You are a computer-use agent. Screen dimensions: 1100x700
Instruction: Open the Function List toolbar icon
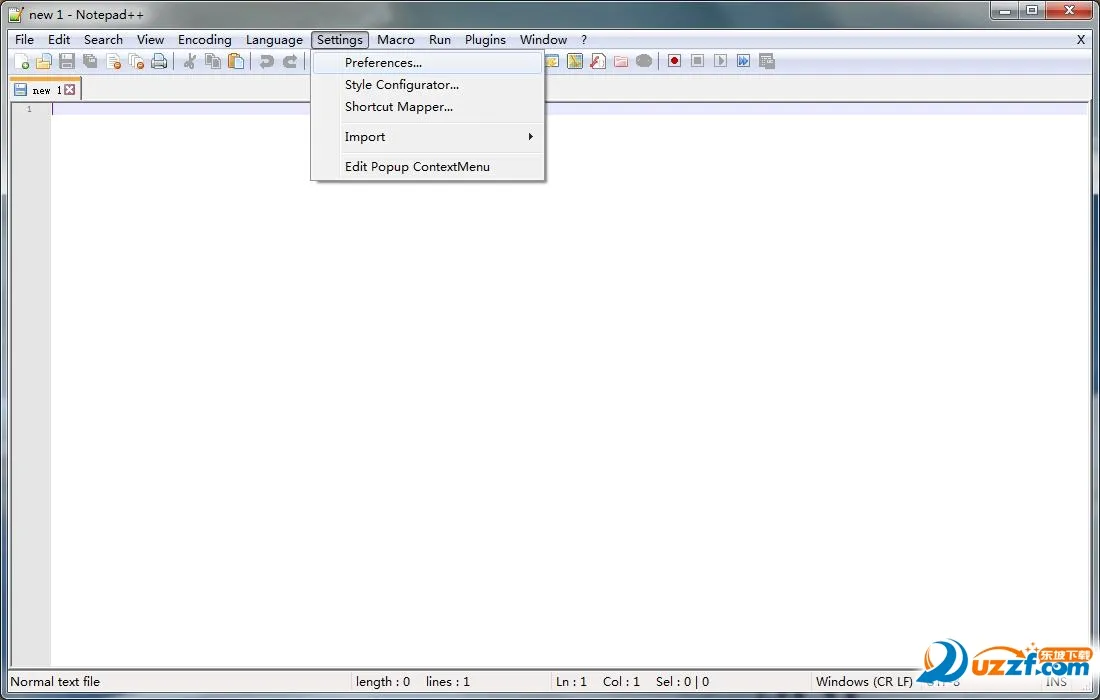[x=598, y=62]
